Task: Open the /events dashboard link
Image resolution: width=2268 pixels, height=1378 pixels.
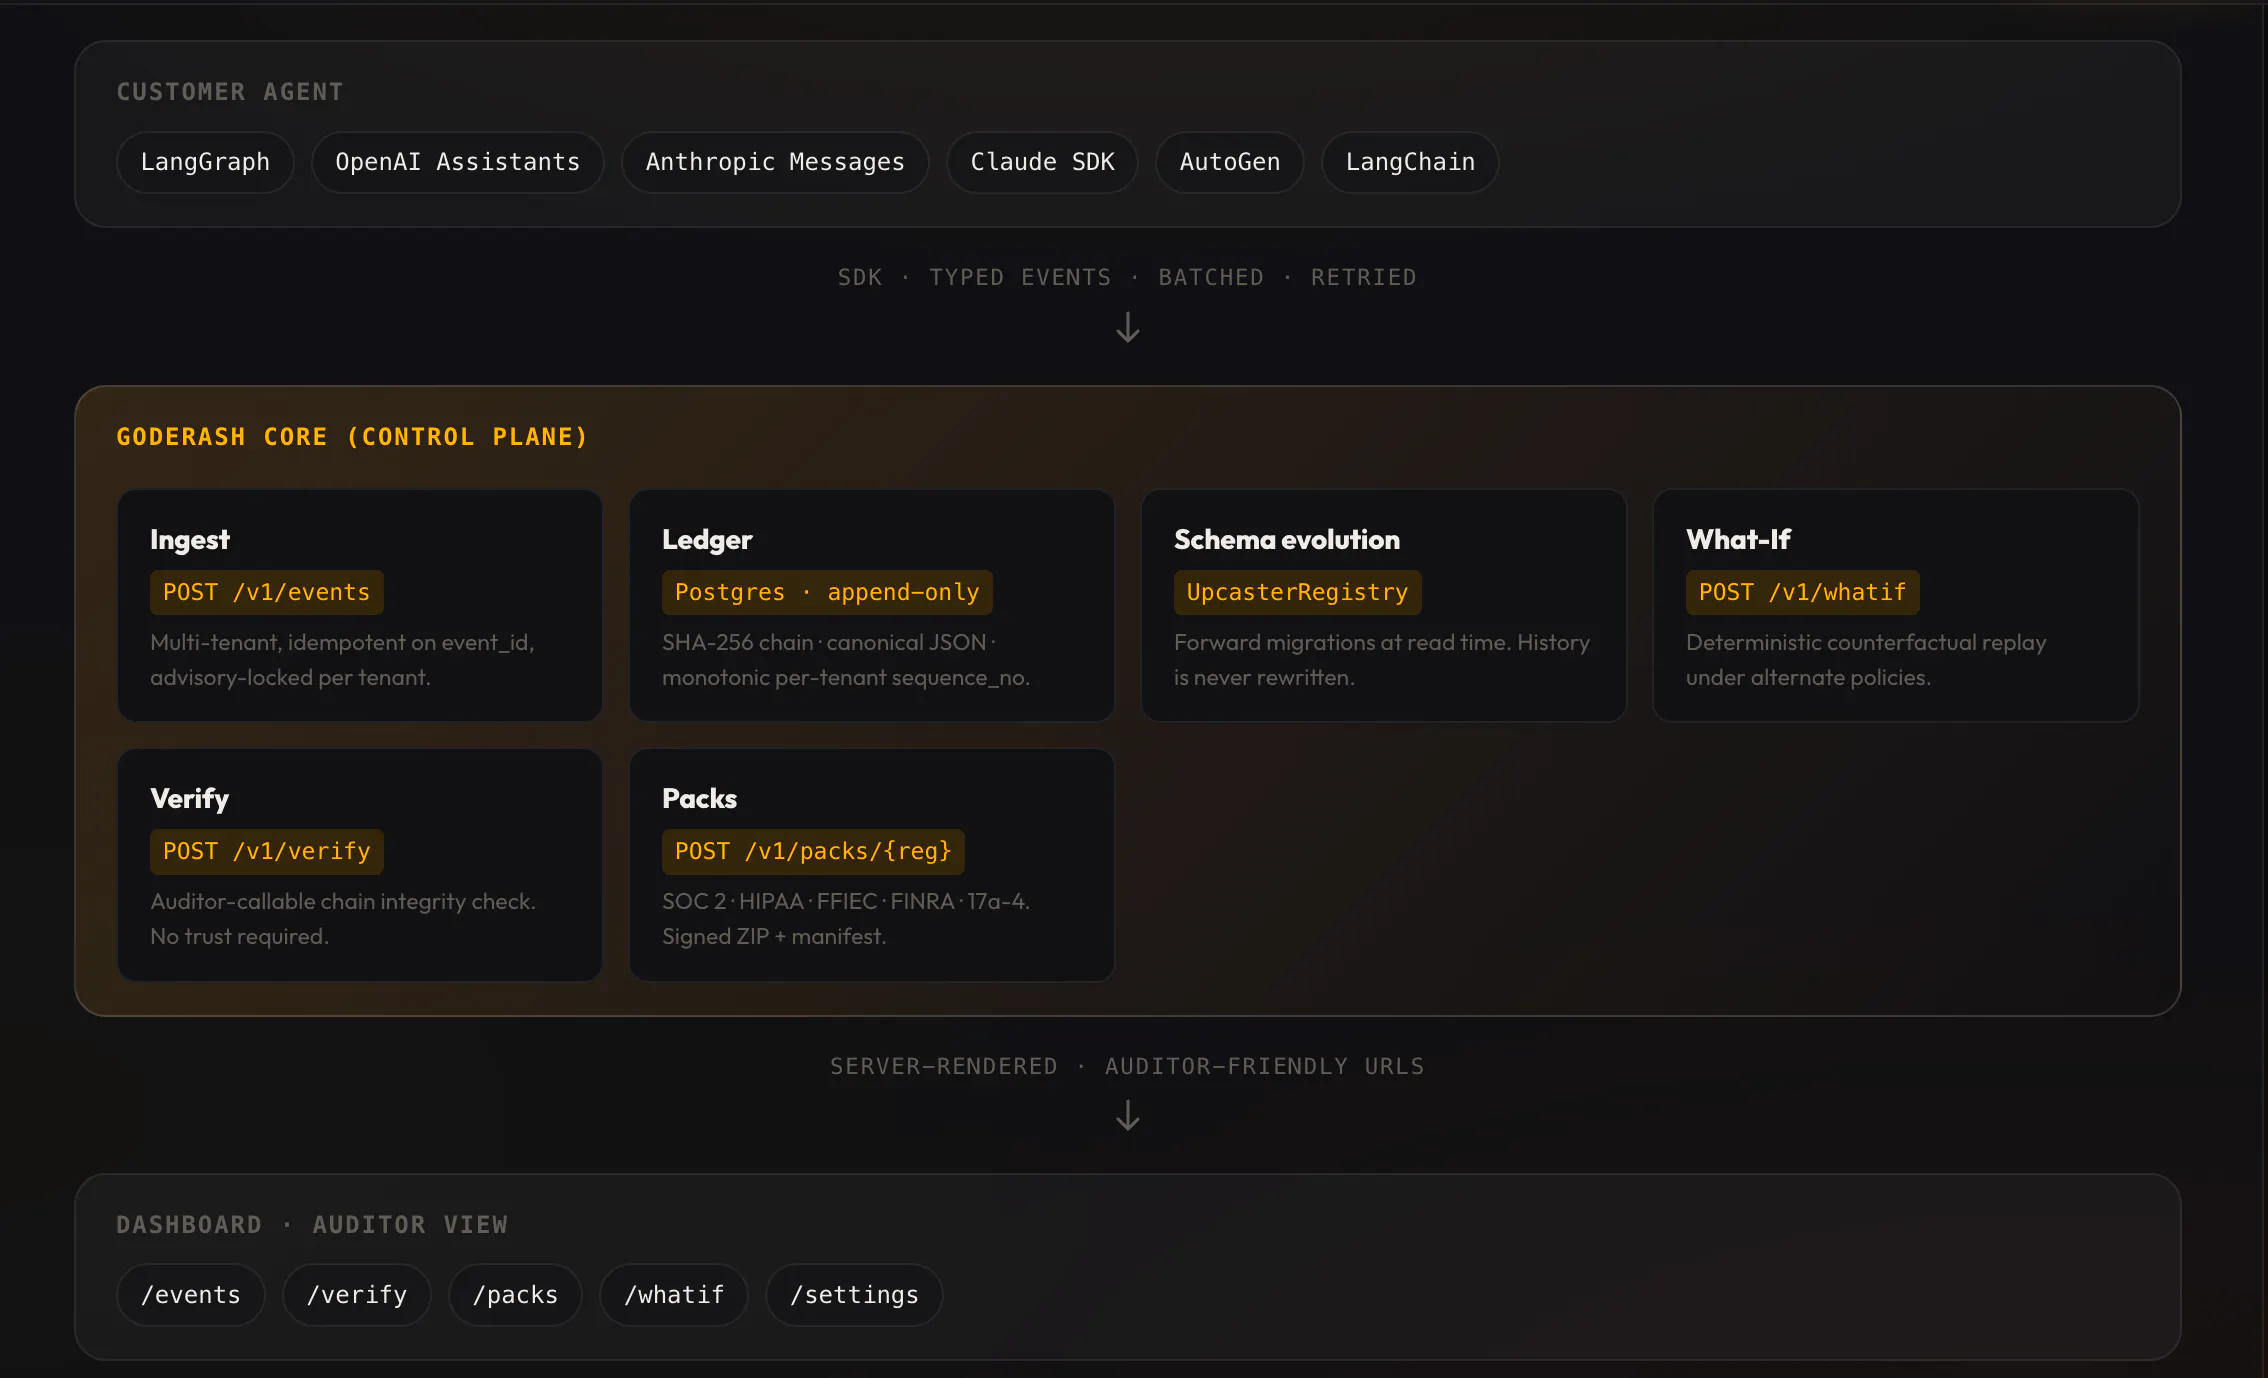Action: (x=191, y=1295)
